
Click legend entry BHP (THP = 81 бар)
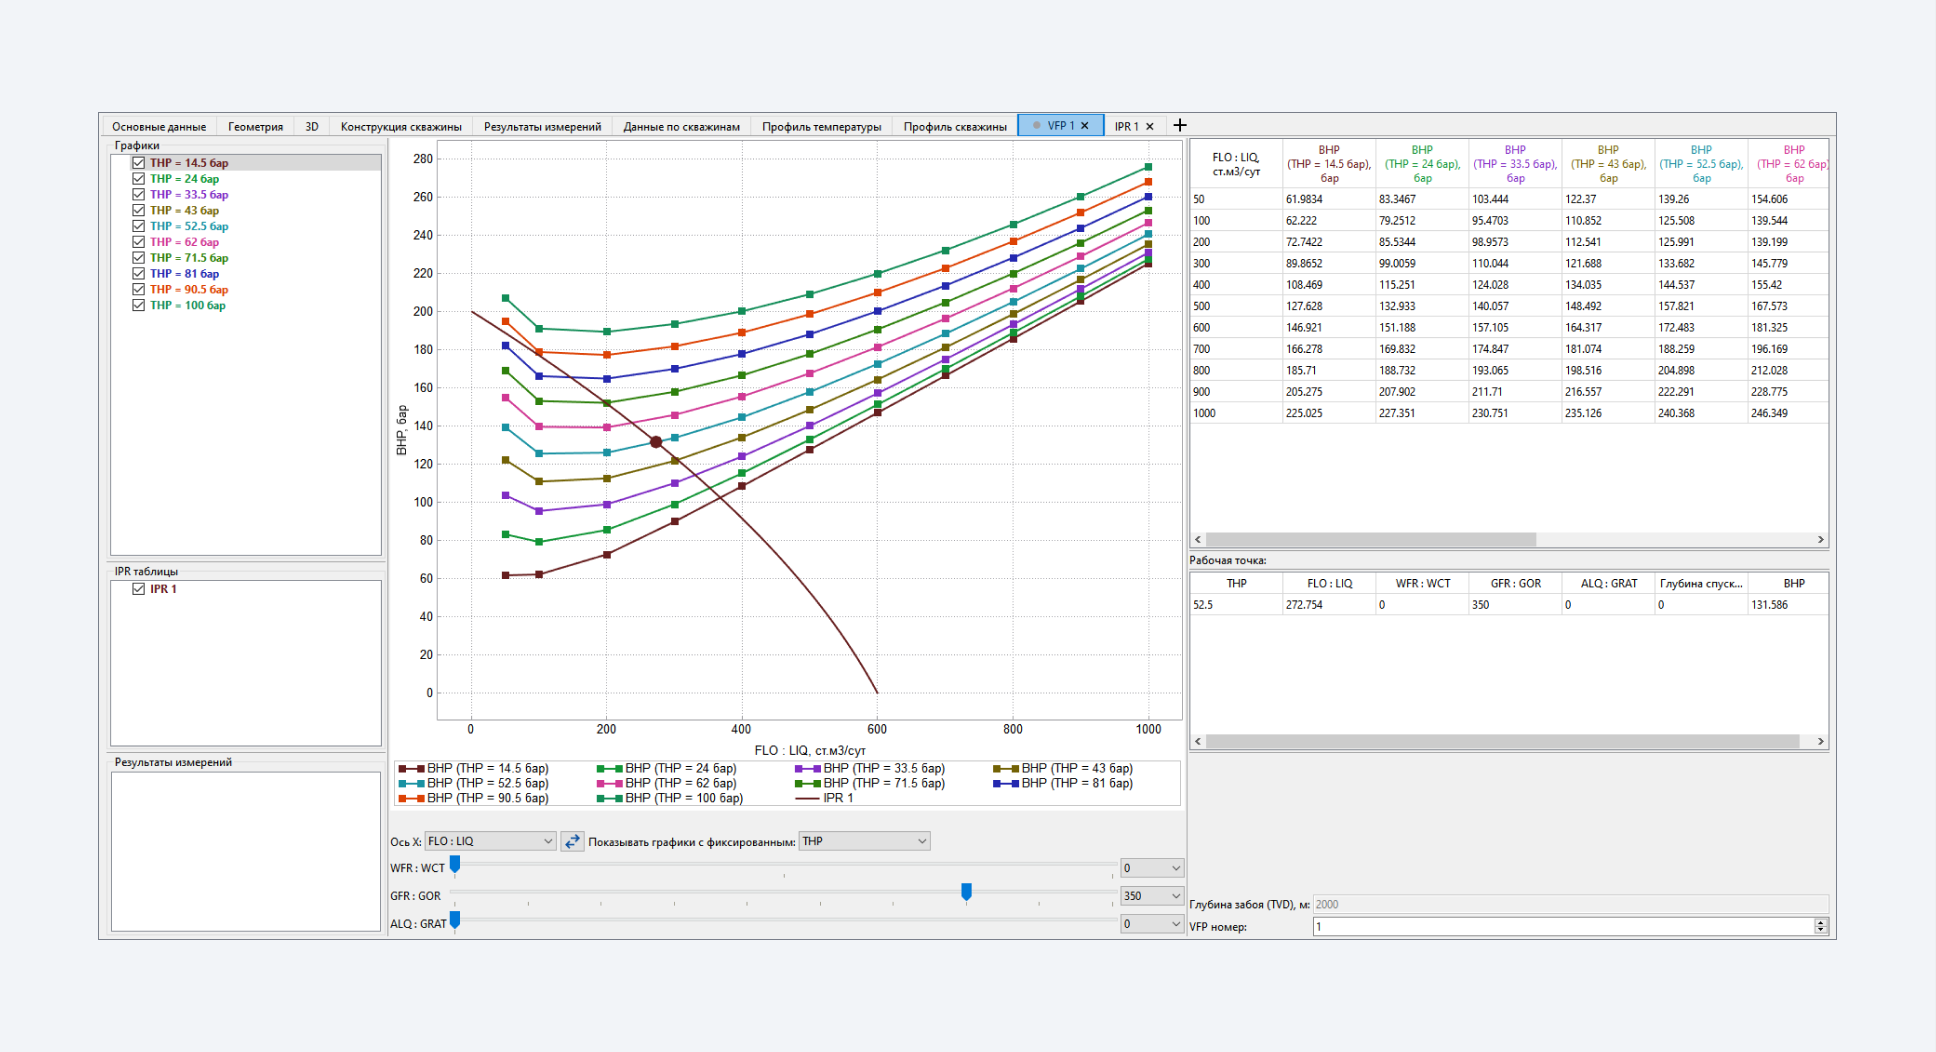click(1063, 784)
